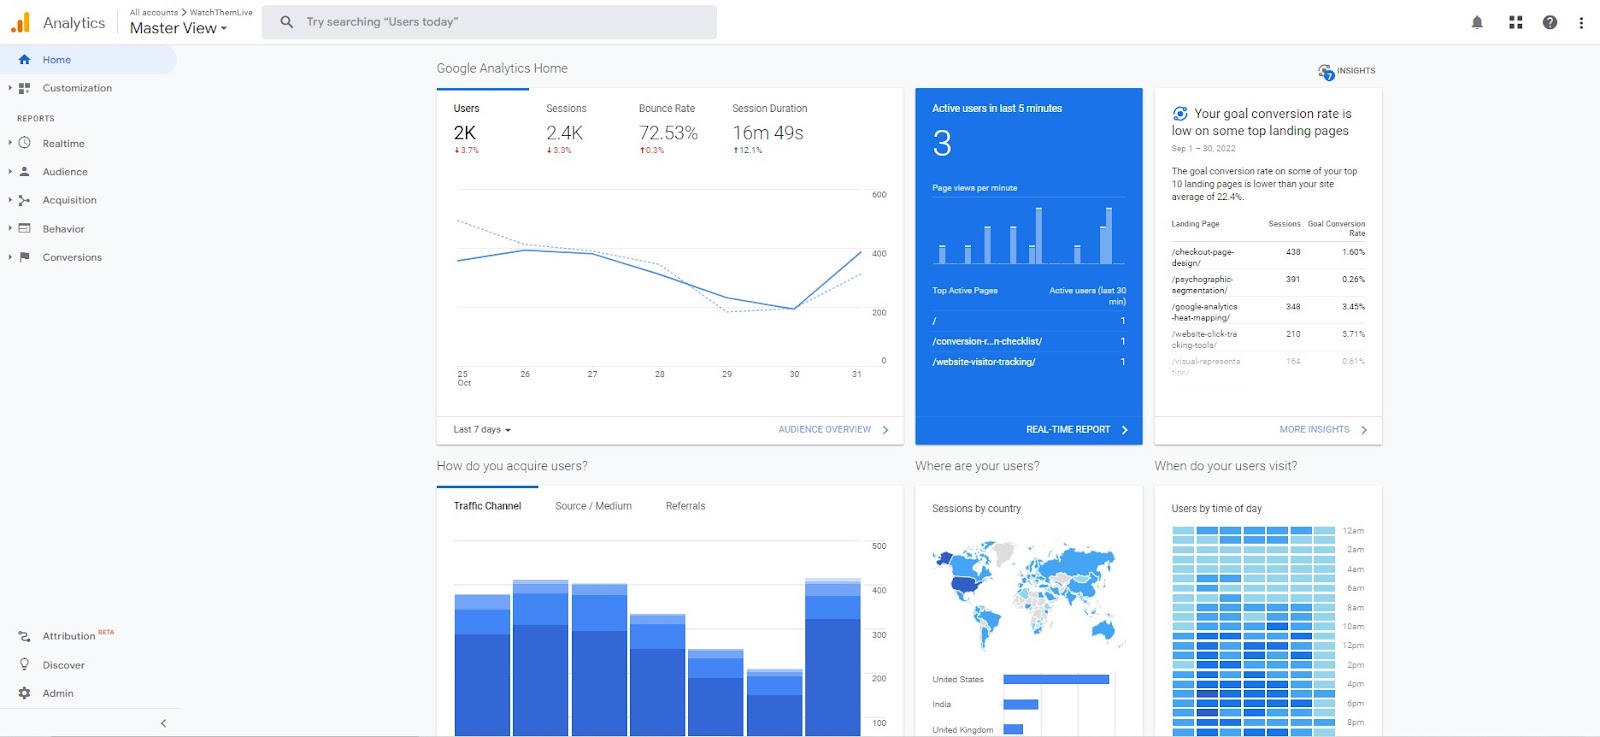This screenshot has width=1600, height=737.
Task: Click the Behavior window icon
Action: 24,229
